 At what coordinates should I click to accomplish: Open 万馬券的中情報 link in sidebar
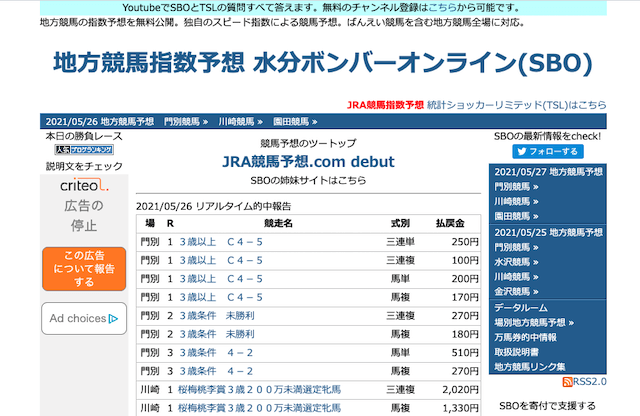coord(526,337)
